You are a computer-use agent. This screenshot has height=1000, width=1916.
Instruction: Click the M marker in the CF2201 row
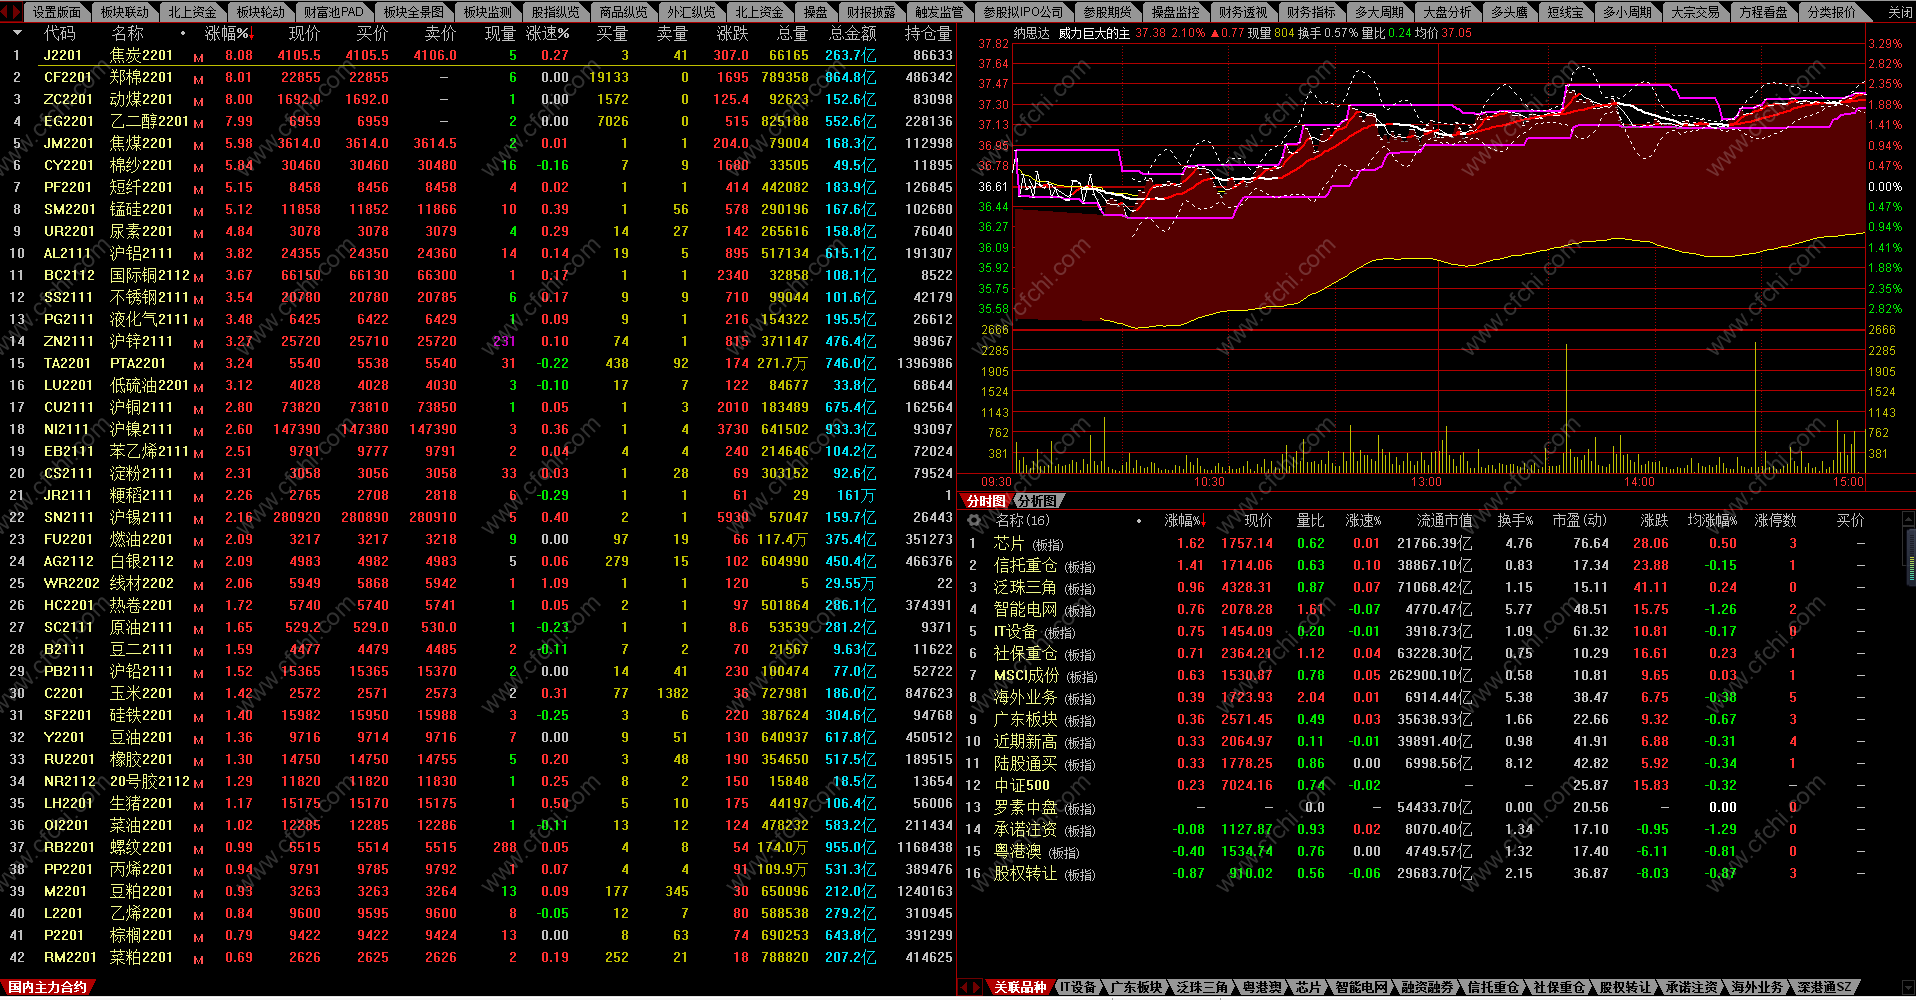pos(198,79)
